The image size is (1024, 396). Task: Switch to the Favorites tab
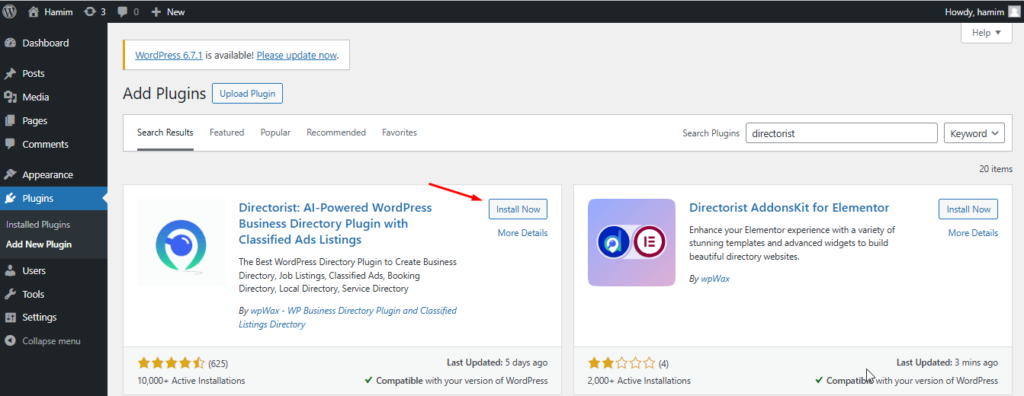pyautogui.click(x=400, y=133)
